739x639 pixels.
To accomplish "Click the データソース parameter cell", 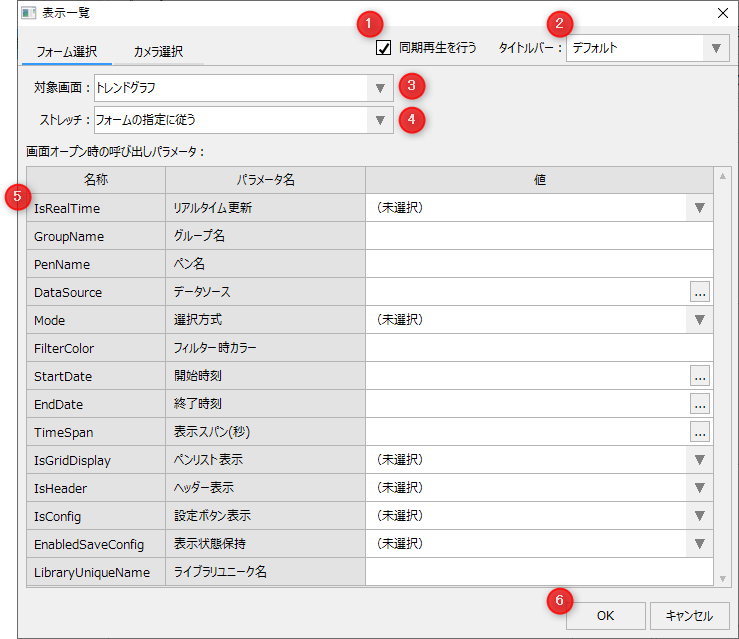I will pos(265,292).
